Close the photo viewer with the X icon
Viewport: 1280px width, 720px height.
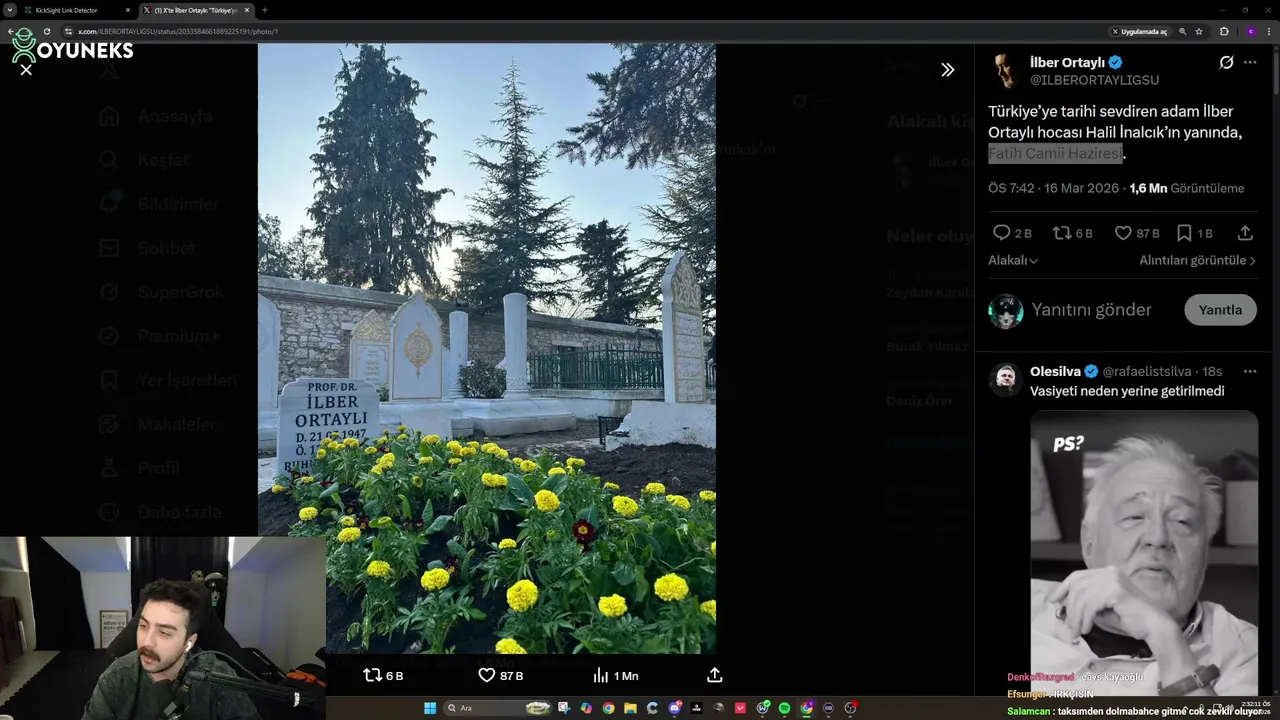point(26,70)
